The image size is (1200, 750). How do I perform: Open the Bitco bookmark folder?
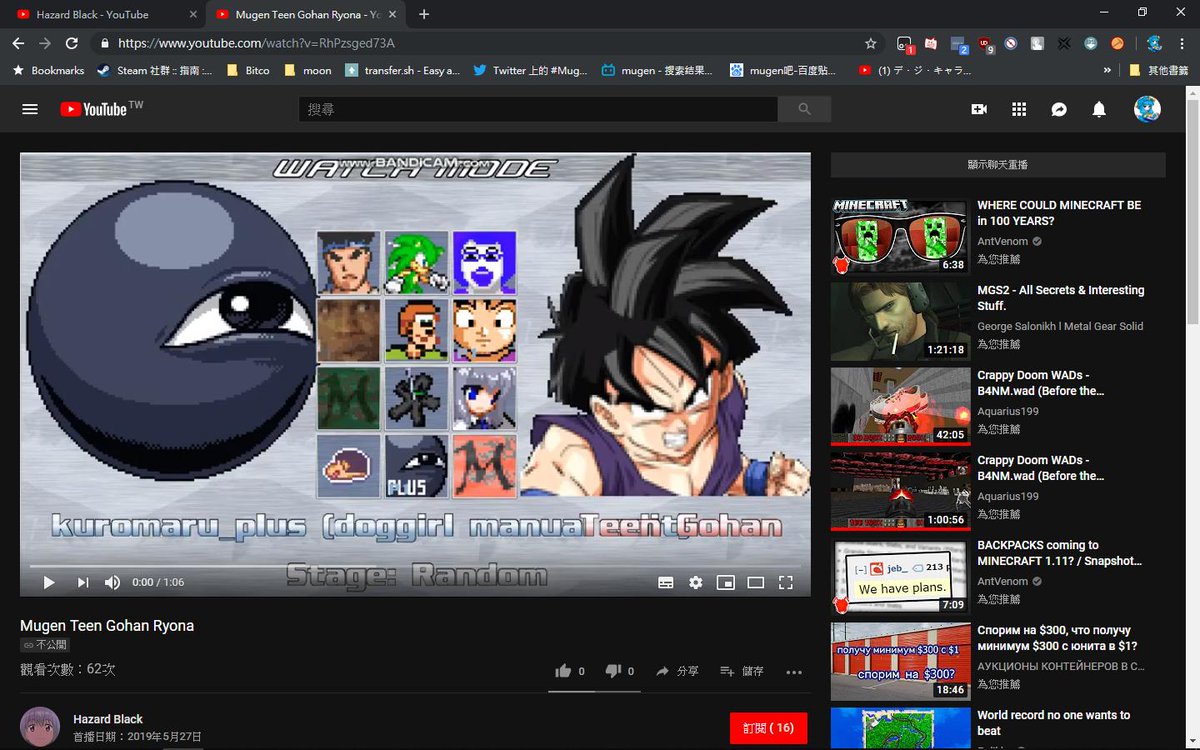coord(248,70)
